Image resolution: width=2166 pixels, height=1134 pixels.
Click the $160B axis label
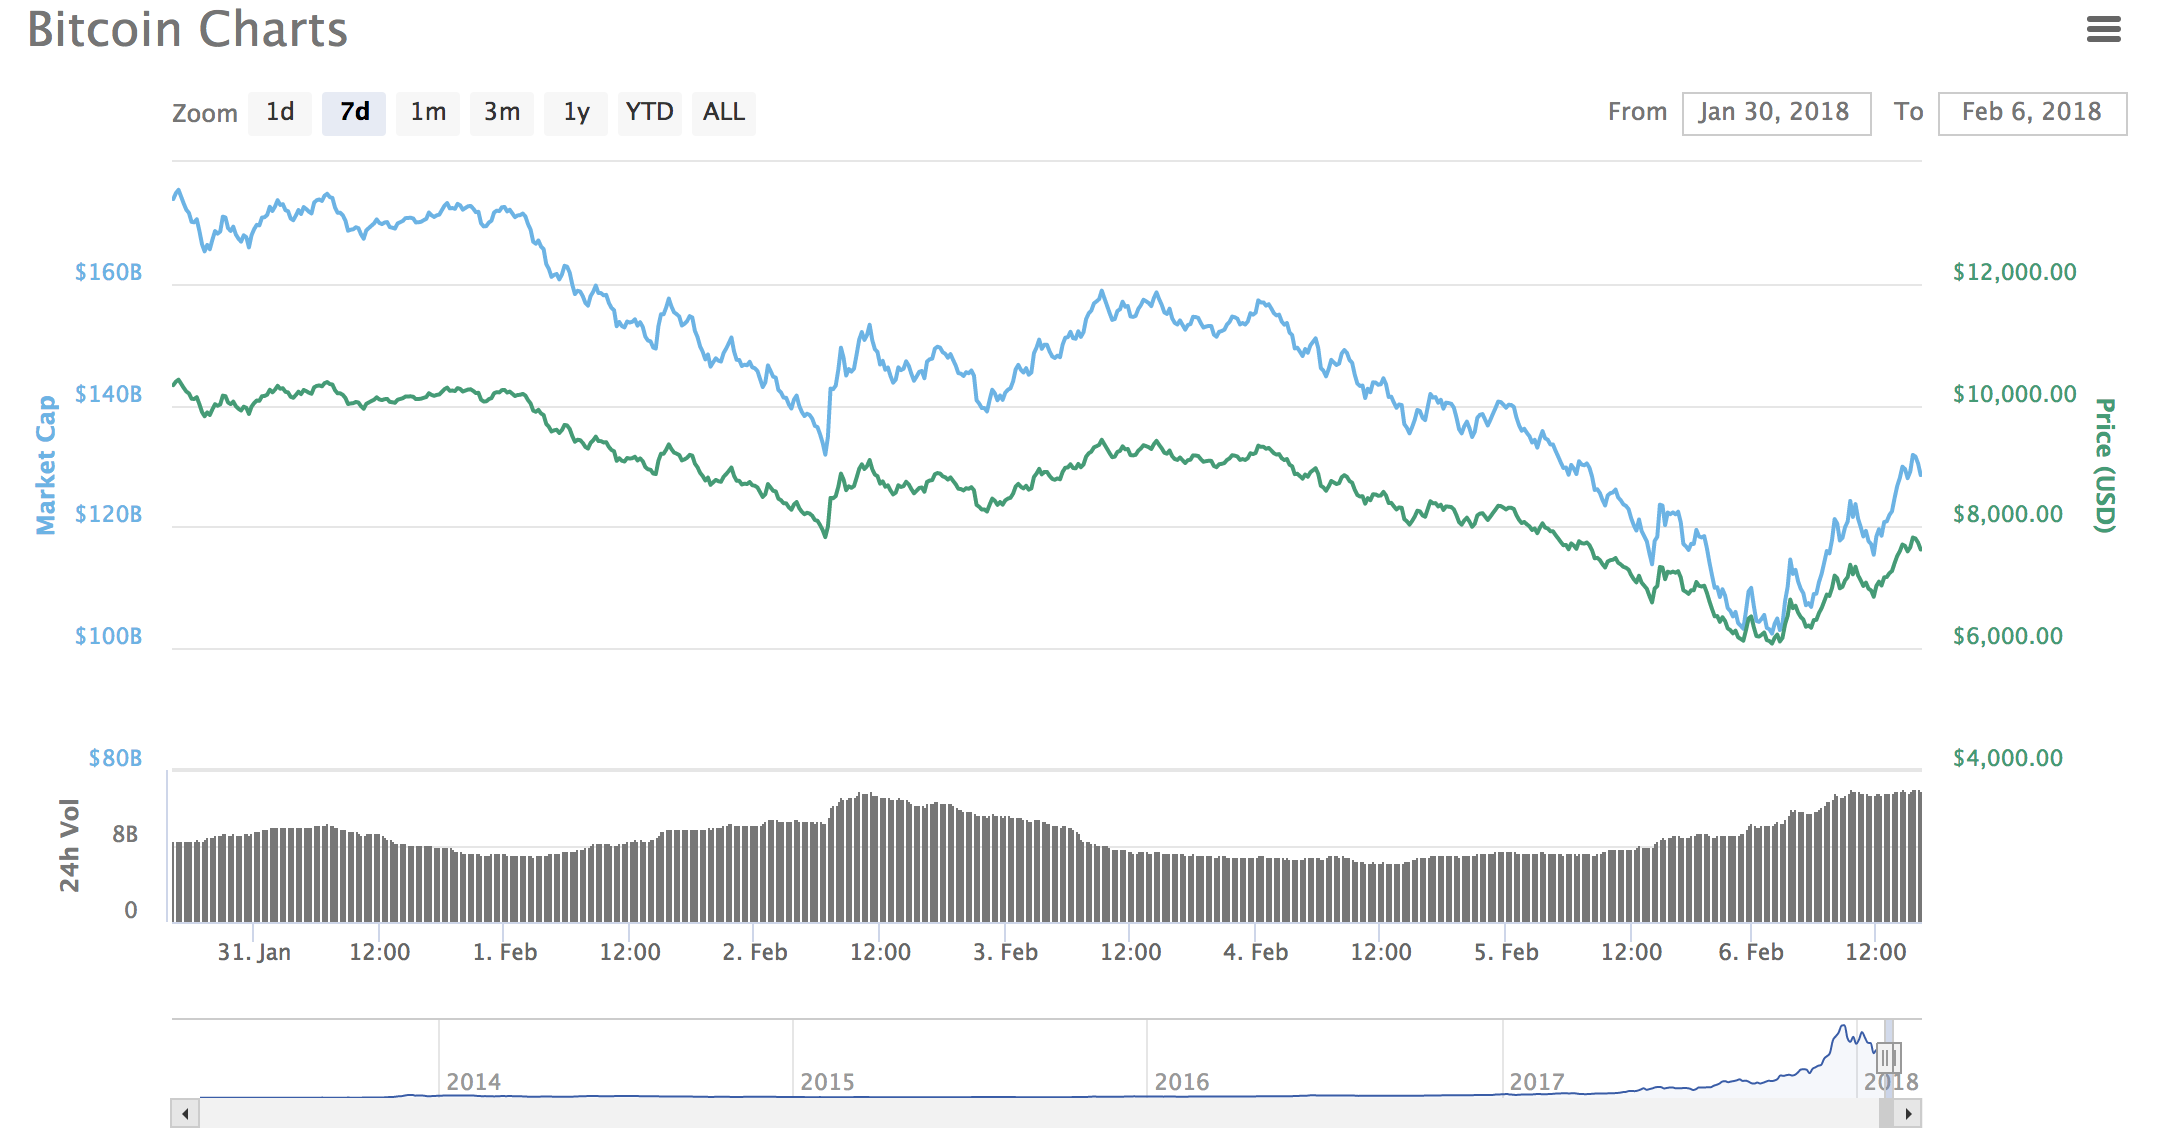tap(108, 272)
